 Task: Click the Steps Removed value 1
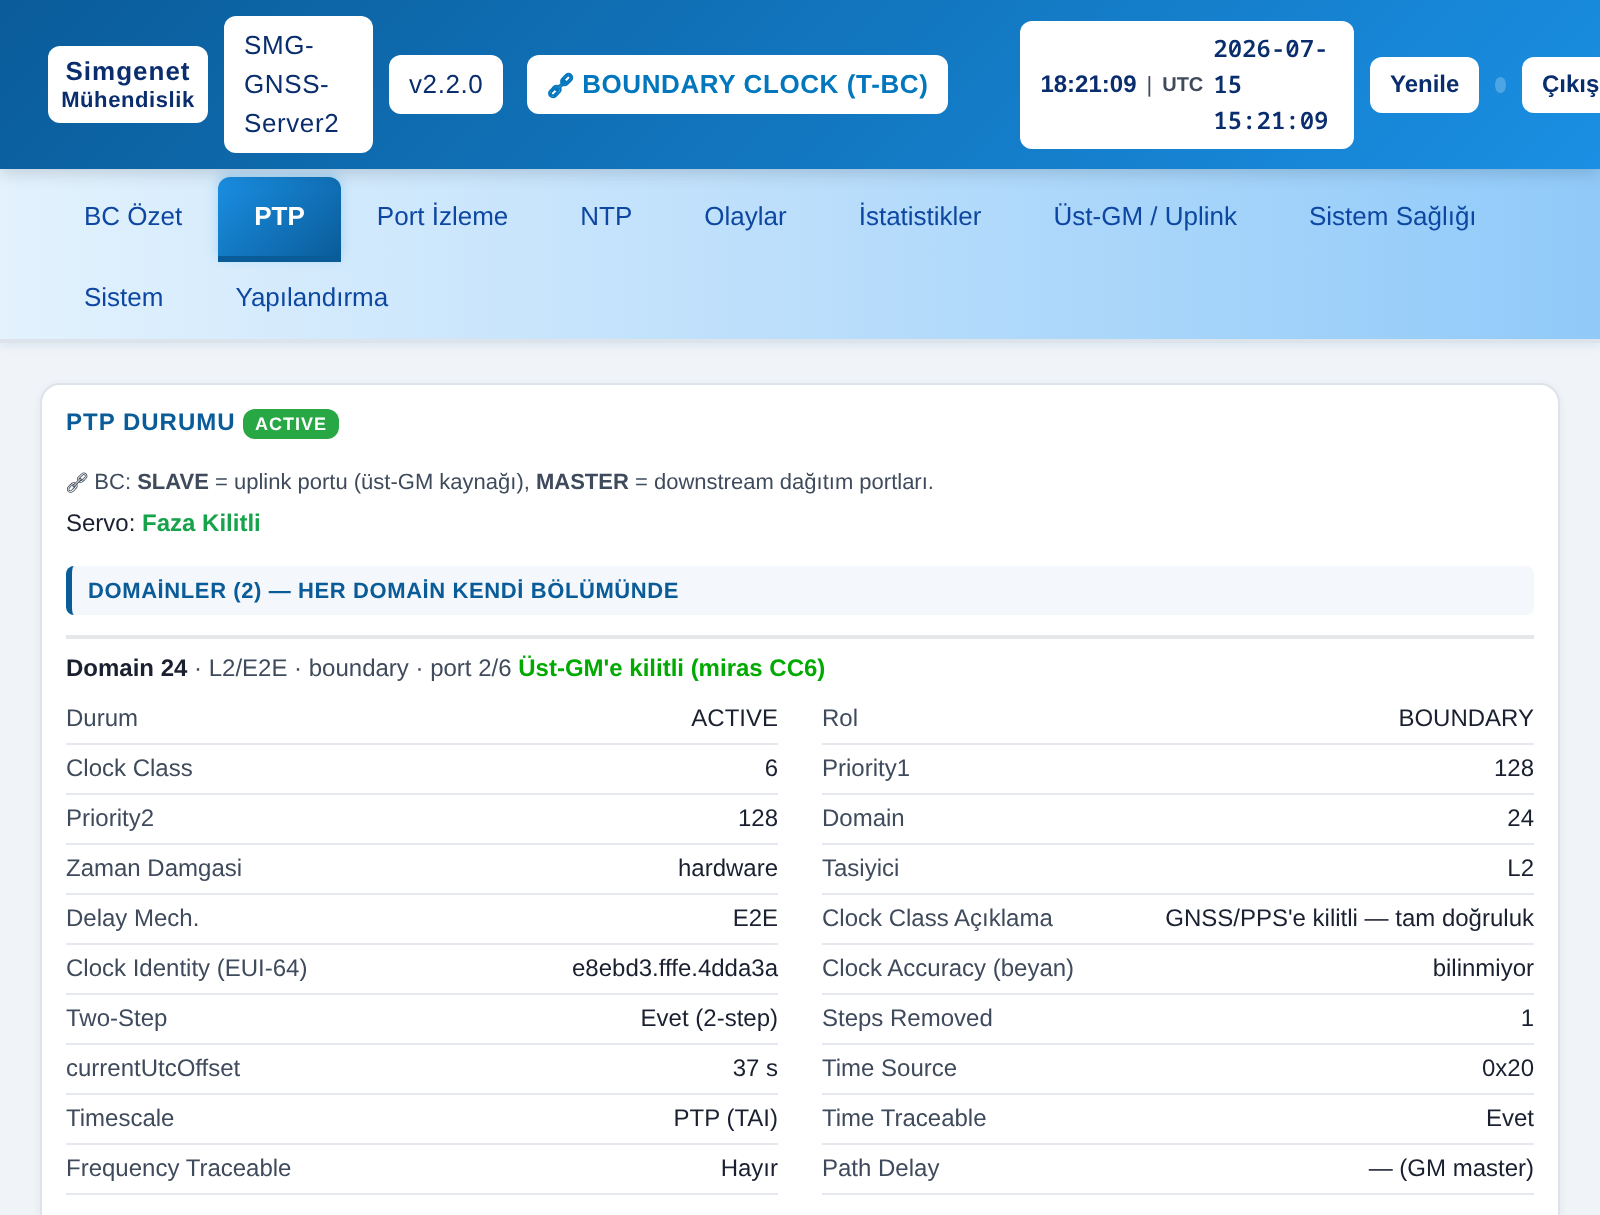point(1527,1018)
